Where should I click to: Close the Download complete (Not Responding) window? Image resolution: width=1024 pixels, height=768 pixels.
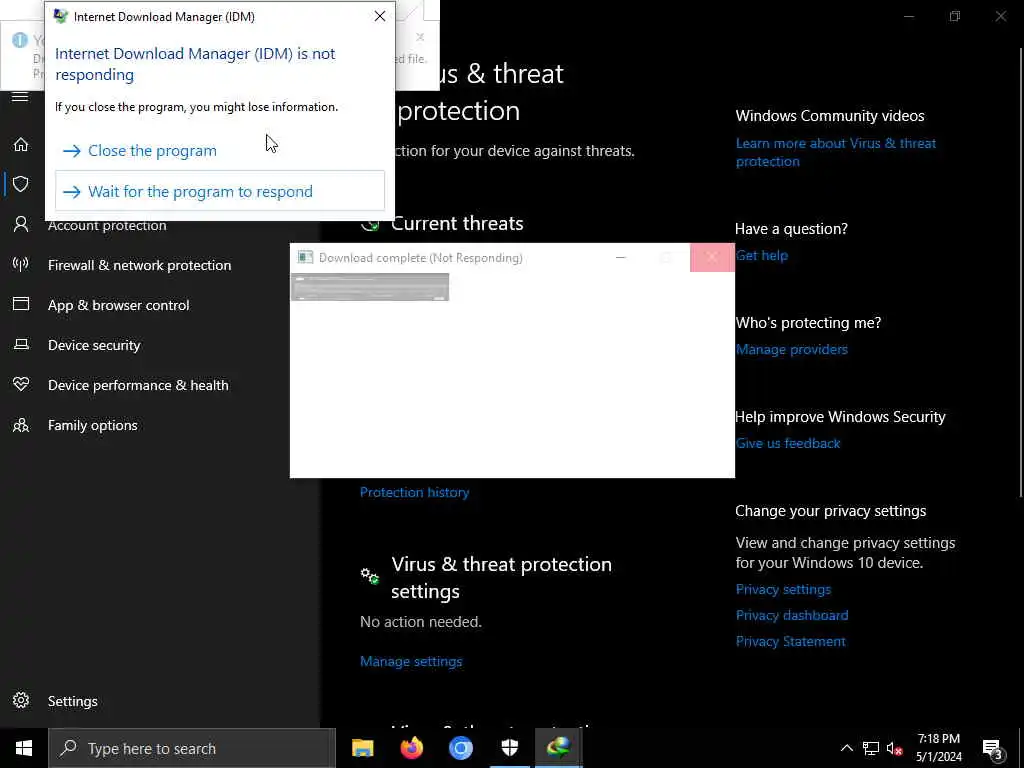[712, 257]
